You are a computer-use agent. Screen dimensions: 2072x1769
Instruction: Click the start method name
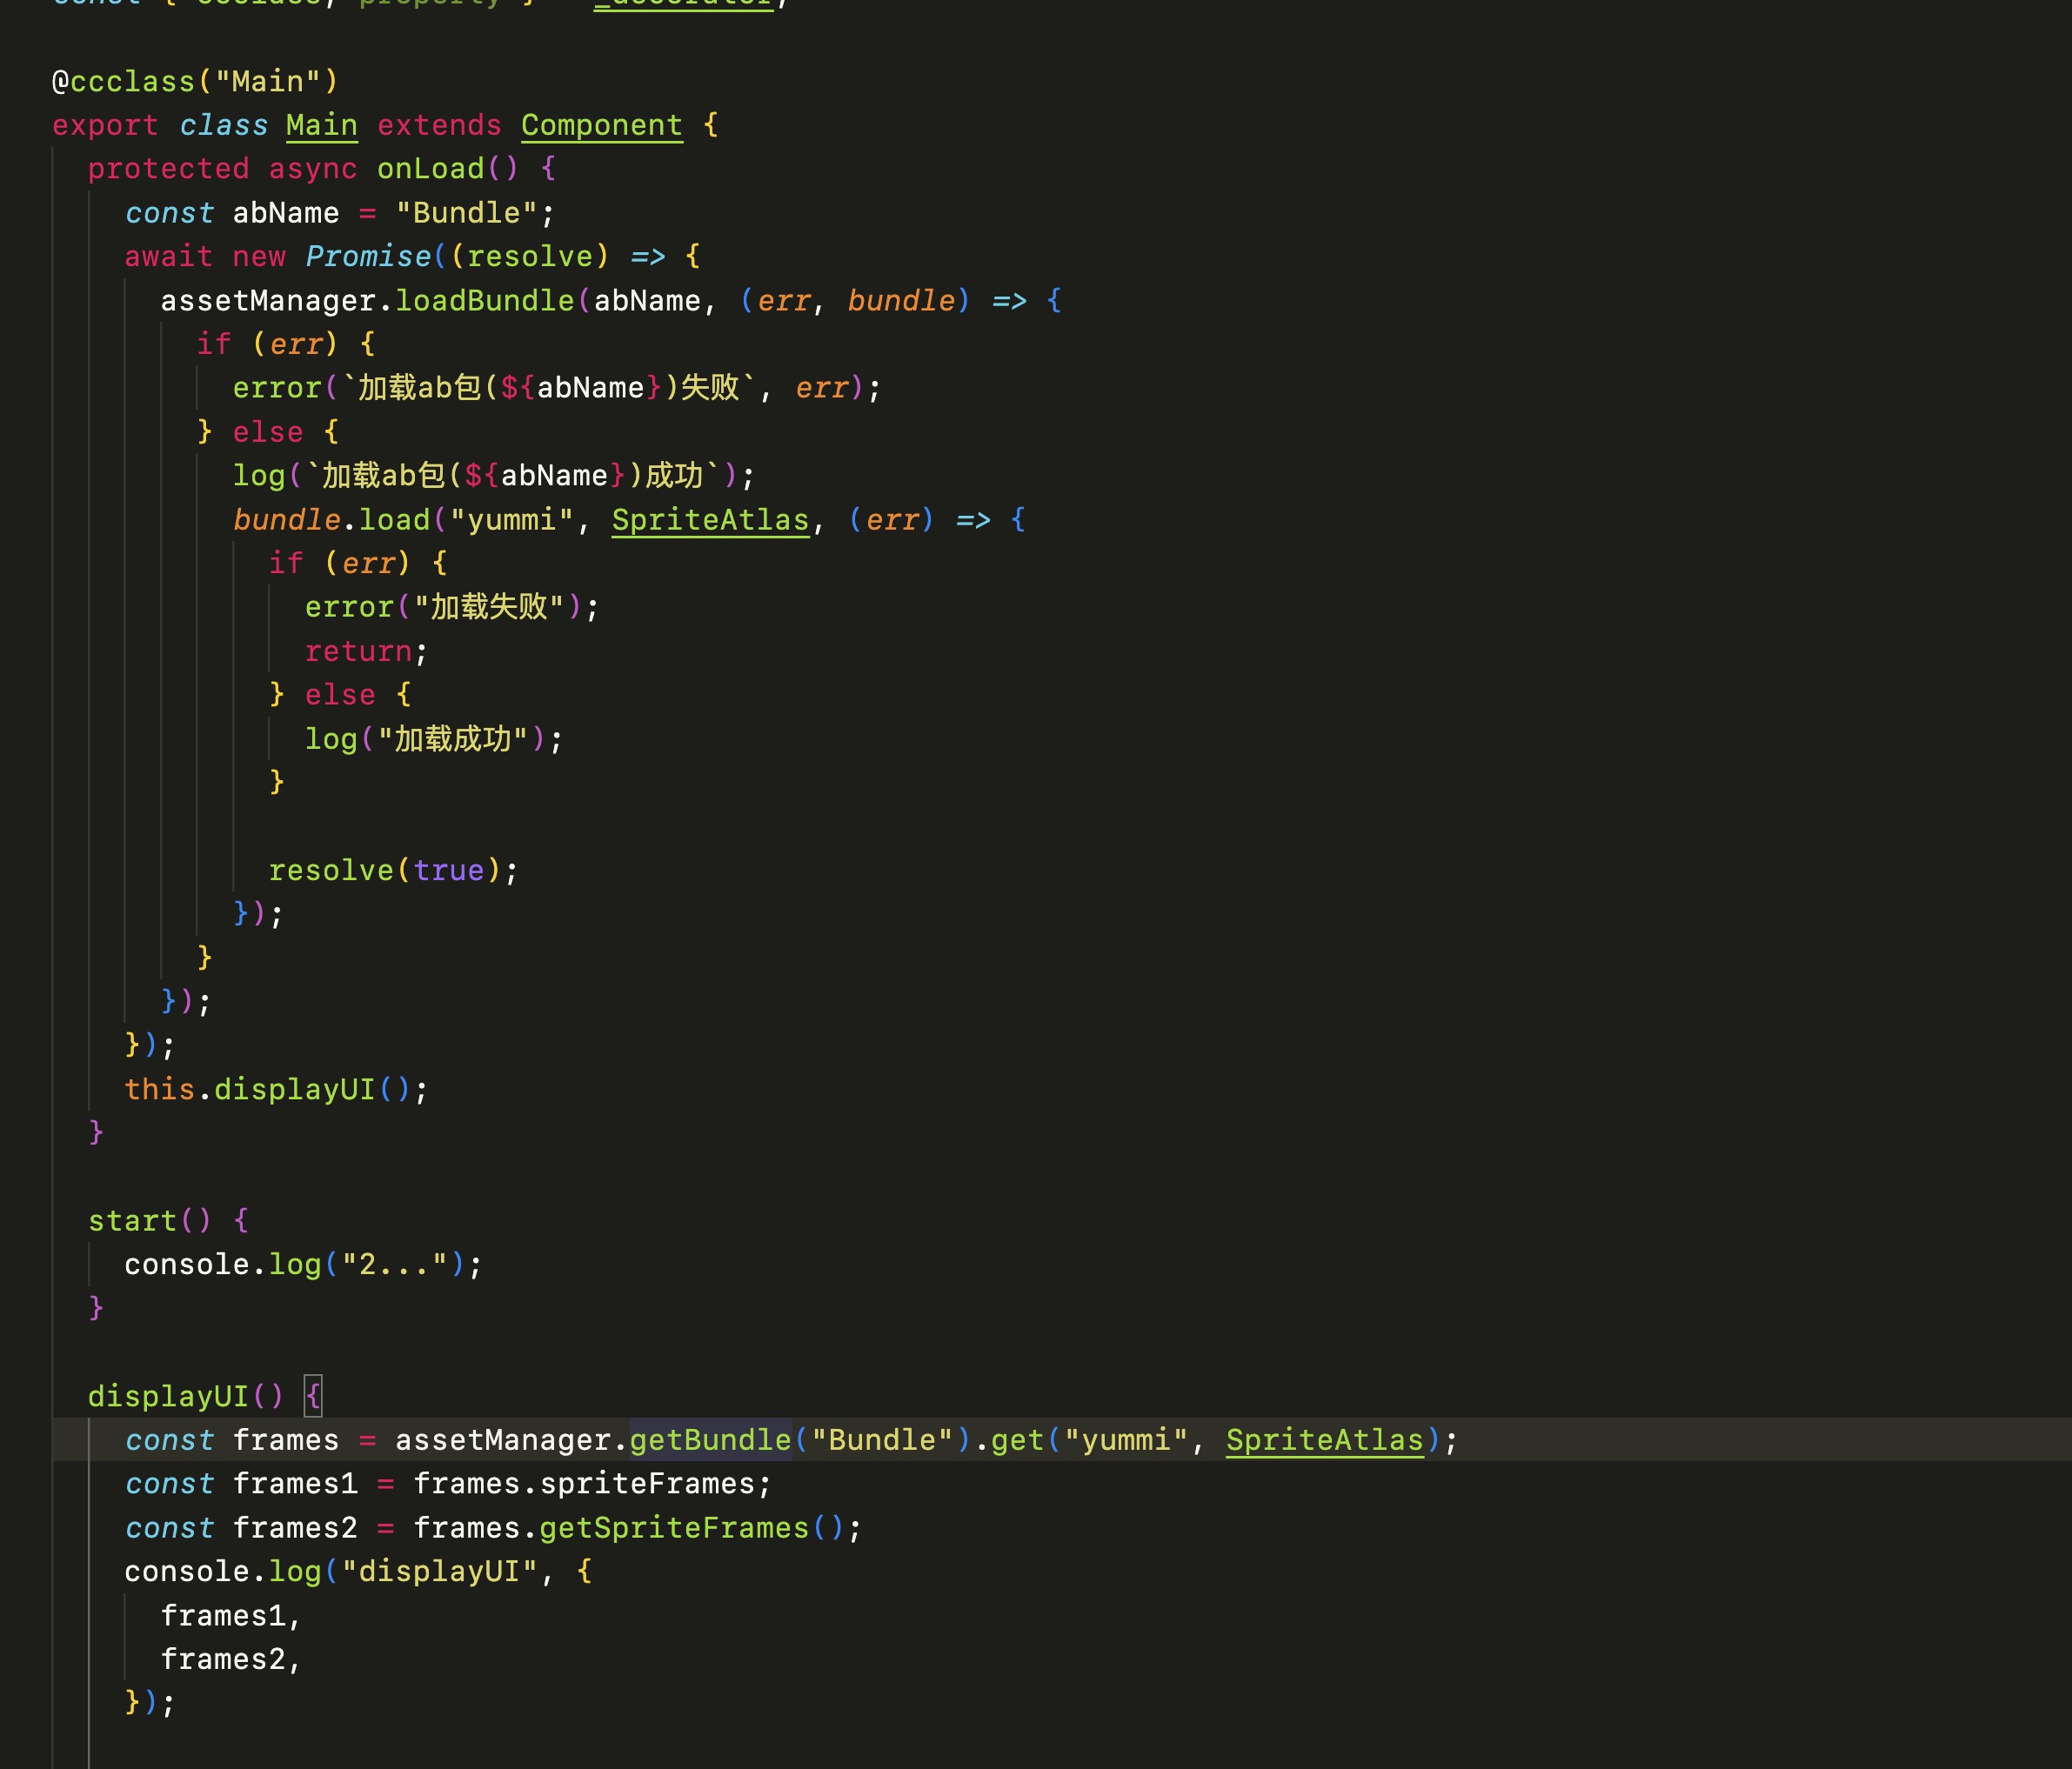coord(132,1221)
